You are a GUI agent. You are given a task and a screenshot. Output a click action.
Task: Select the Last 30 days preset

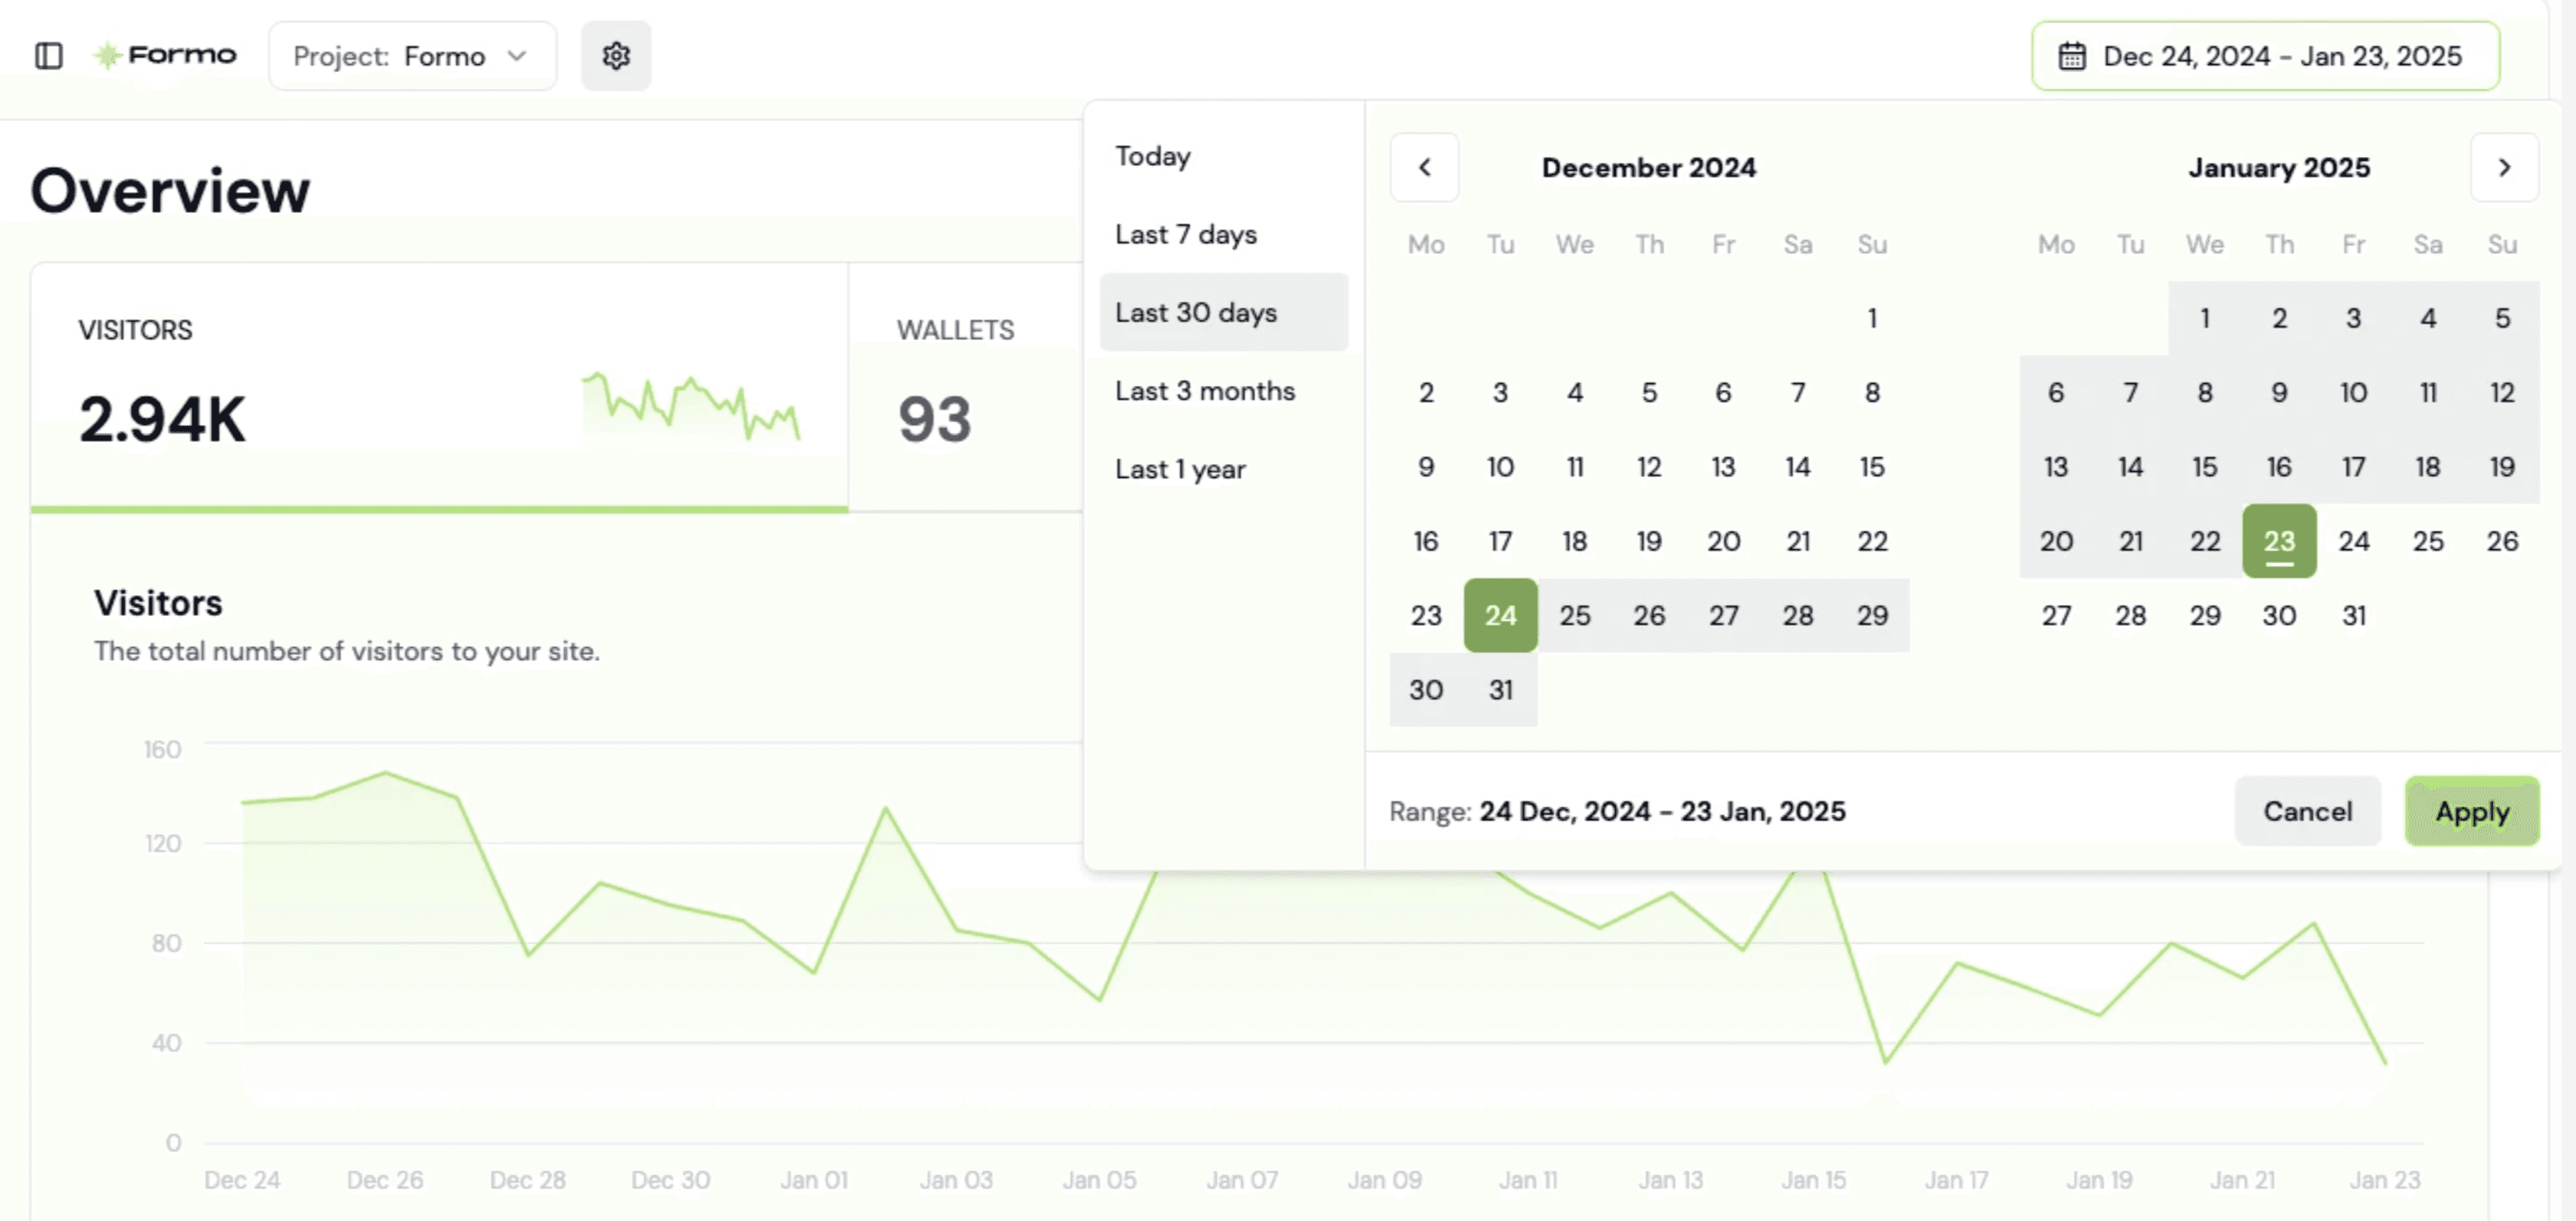click(x=1223, y=312)
